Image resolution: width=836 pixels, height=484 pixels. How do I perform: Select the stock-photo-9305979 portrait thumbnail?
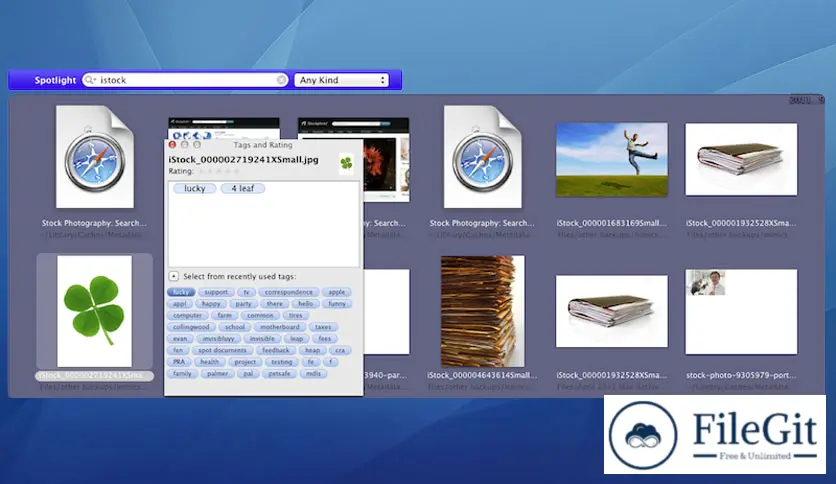(x=741, y=312)
